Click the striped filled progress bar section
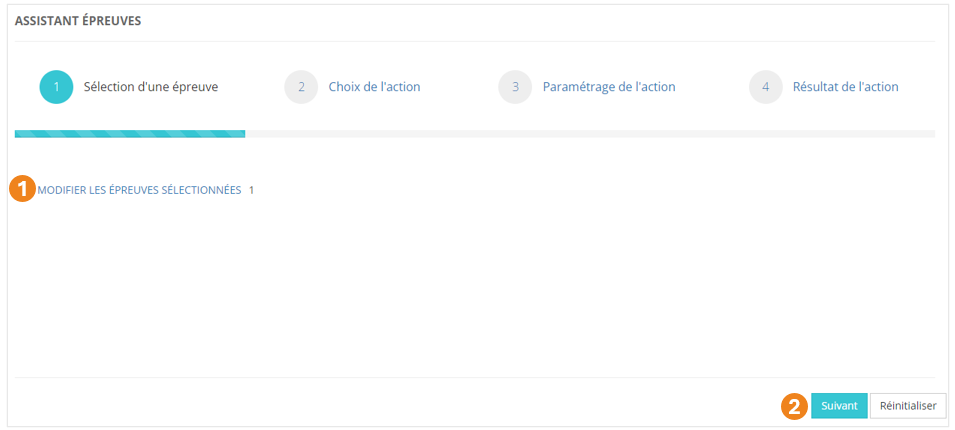Viewport: 955px width, 430px height. (x=130, y=133)
